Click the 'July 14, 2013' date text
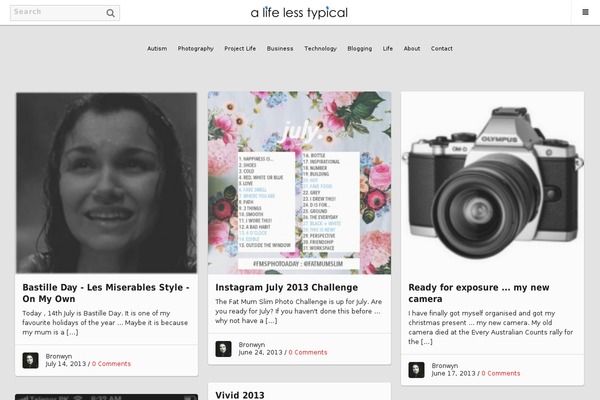The width and height of the screenshot is (600, 400). pos(65,364)
